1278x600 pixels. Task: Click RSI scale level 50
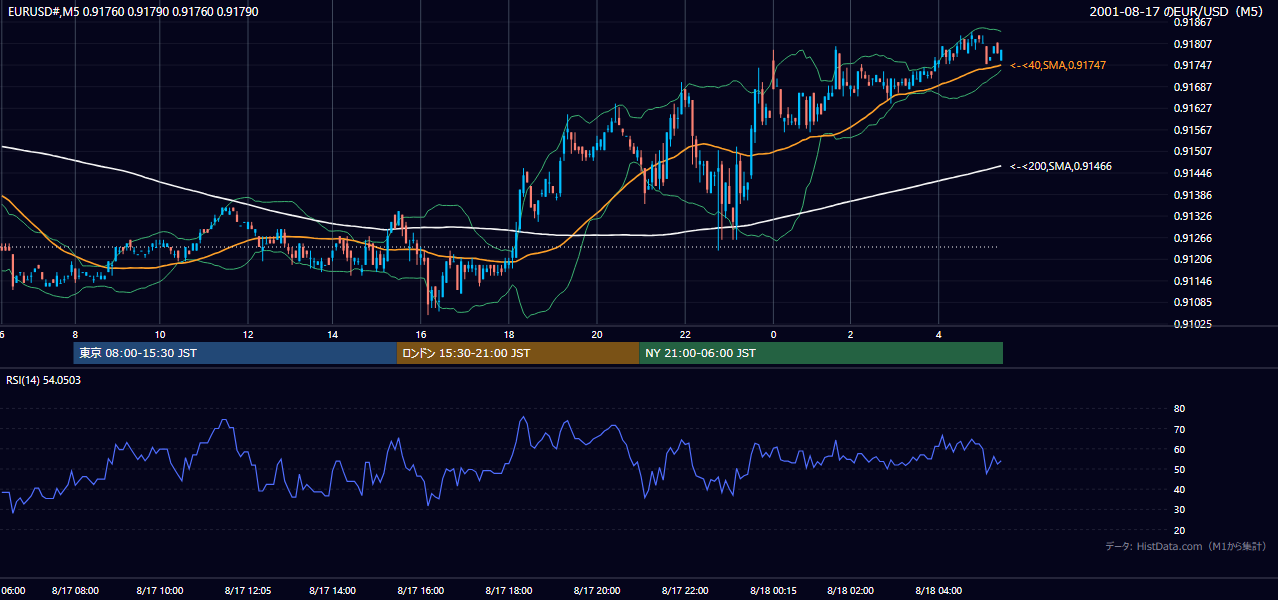(x=1179, y=469)
